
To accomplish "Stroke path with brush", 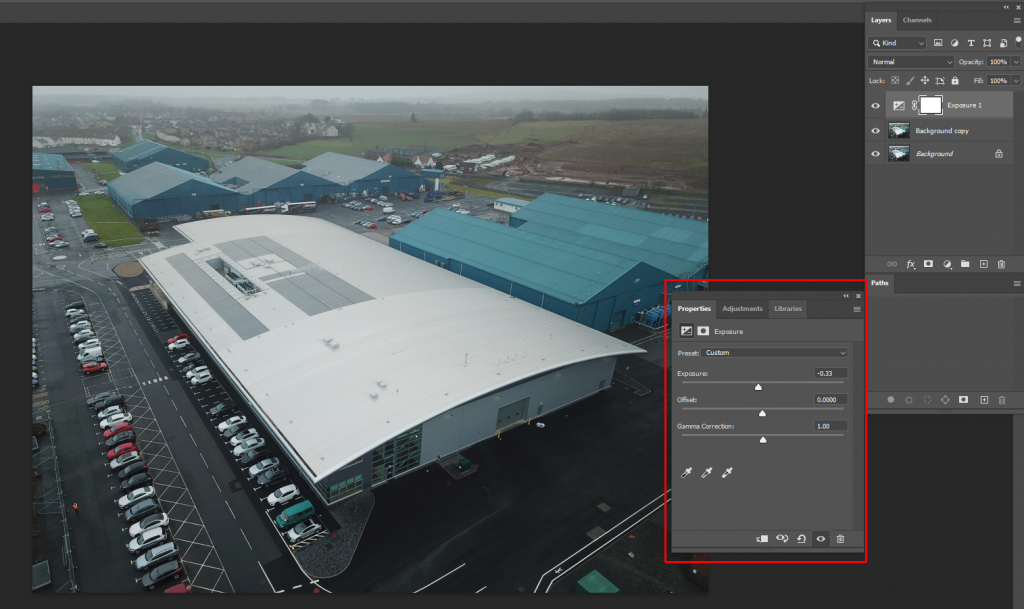I will point(909,400).
